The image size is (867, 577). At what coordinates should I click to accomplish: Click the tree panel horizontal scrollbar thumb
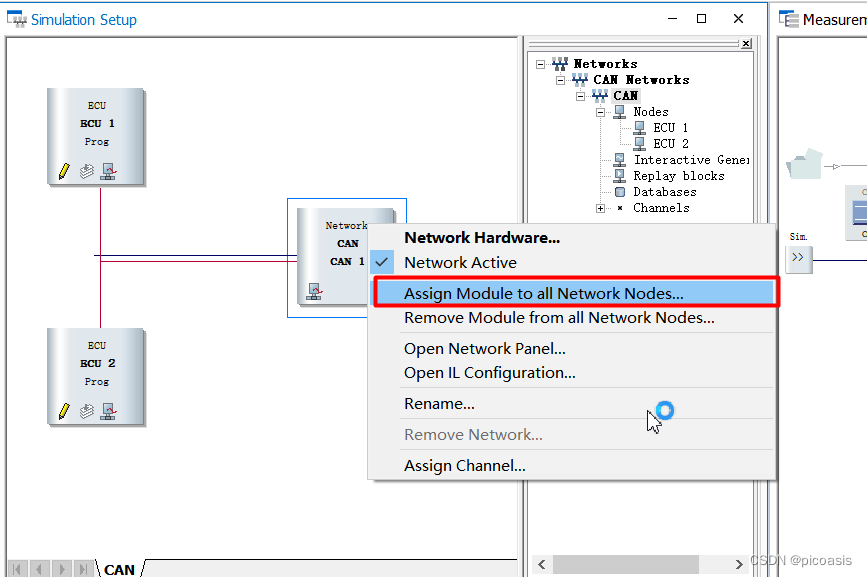coord(625,564)
